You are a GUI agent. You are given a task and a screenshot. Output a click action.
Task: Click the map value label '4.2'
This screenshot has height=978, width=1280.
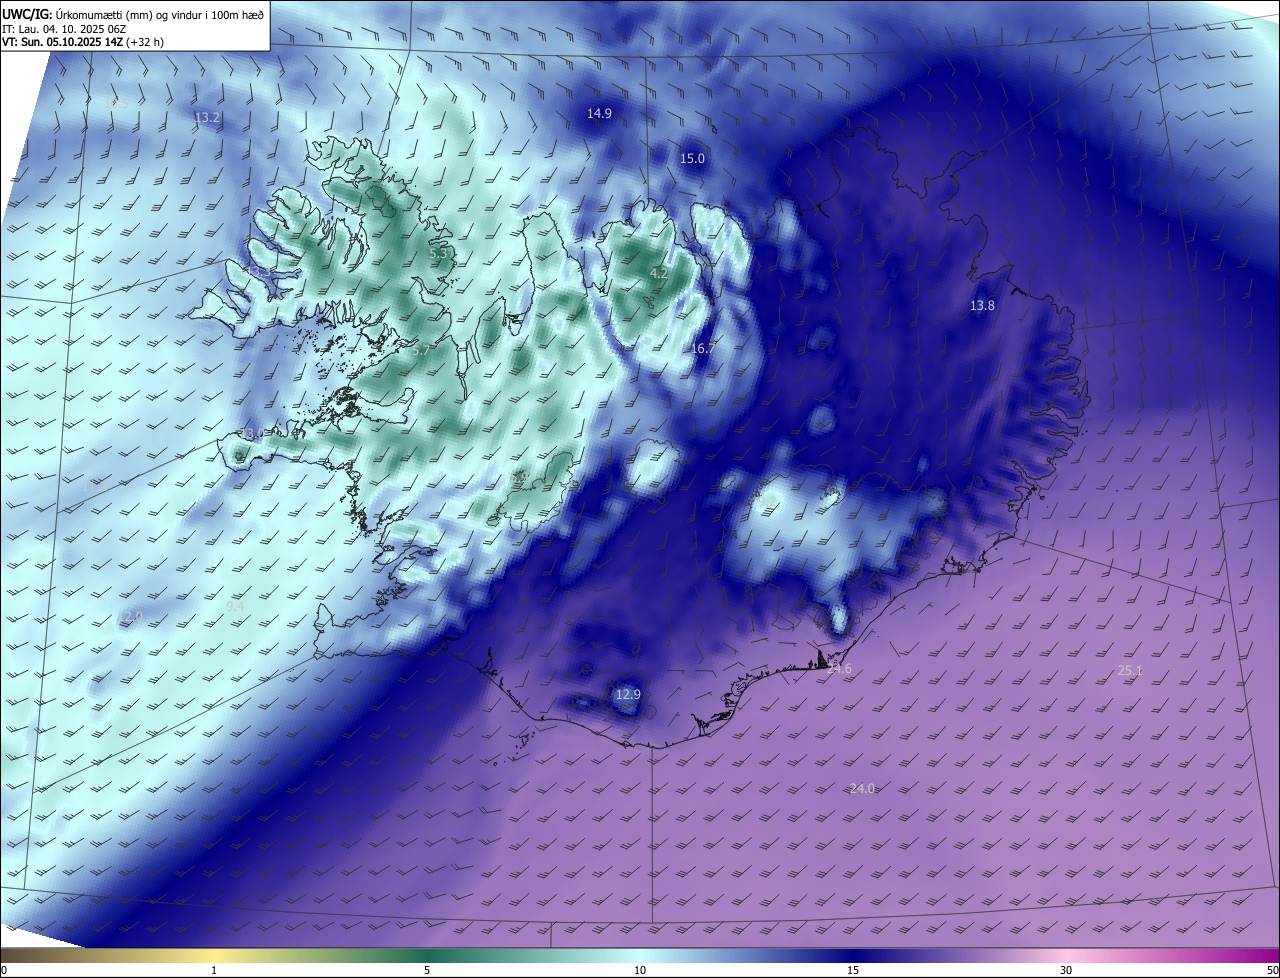click(x=659, y=273)
